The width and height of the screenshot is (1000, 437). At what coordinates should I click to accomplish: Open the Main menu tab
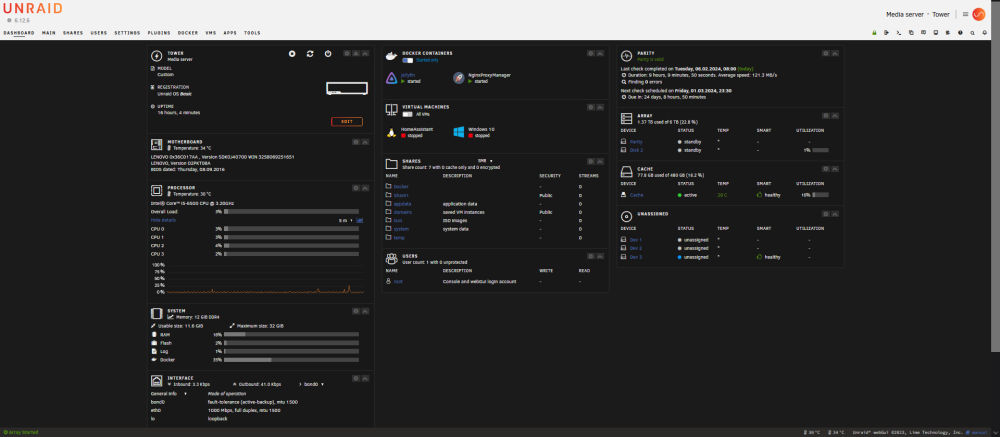tap(49, 33)
